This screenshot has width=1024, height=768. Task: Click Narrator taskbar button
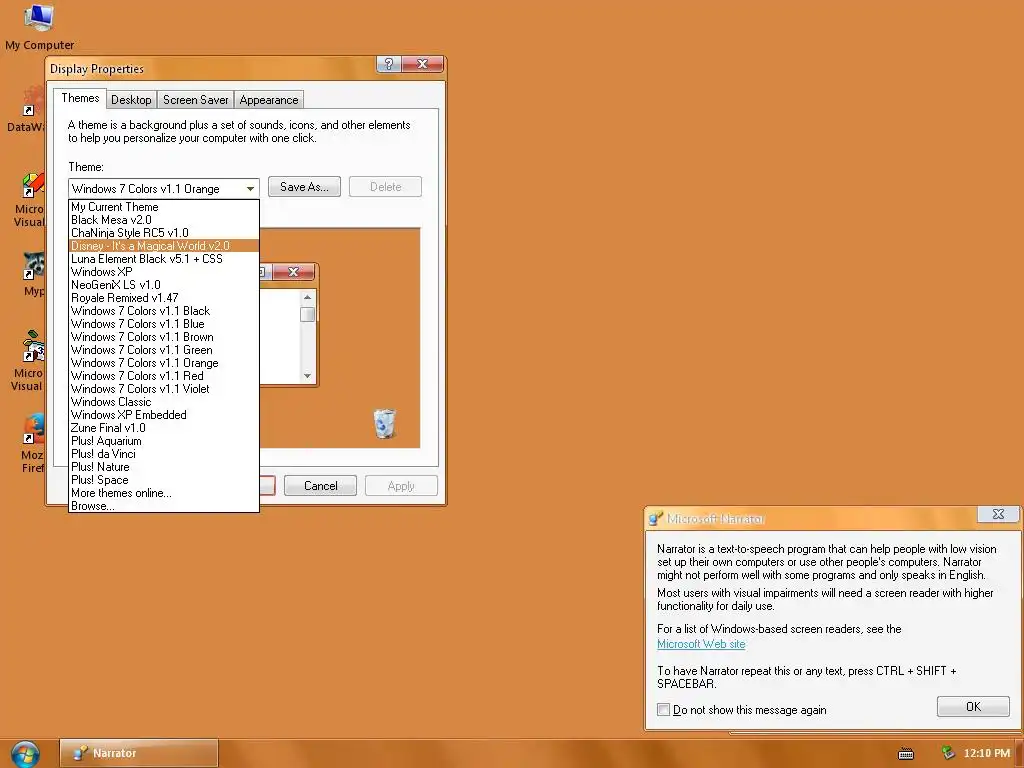[x=139, y=753]
